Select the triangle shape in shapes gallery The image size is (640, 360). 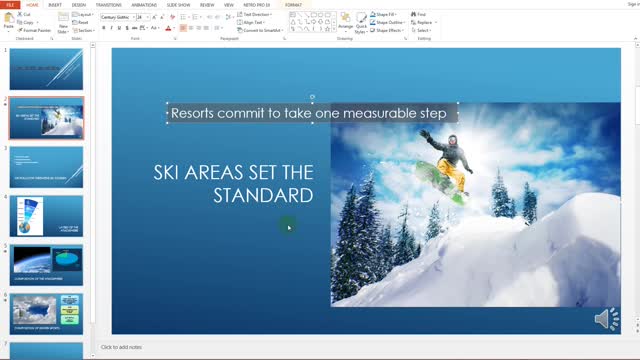click(x=293, y=22)
